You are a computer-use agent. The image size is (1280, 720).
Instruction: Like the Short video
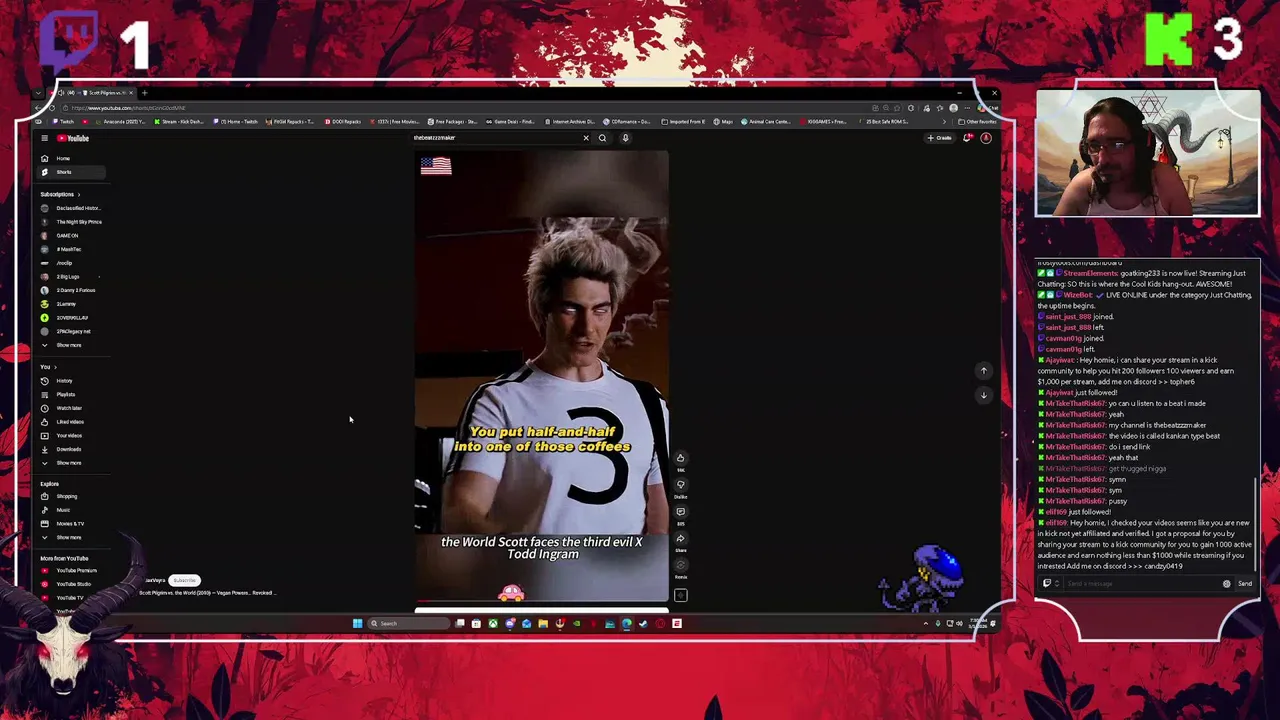click(x=680, y=458)
